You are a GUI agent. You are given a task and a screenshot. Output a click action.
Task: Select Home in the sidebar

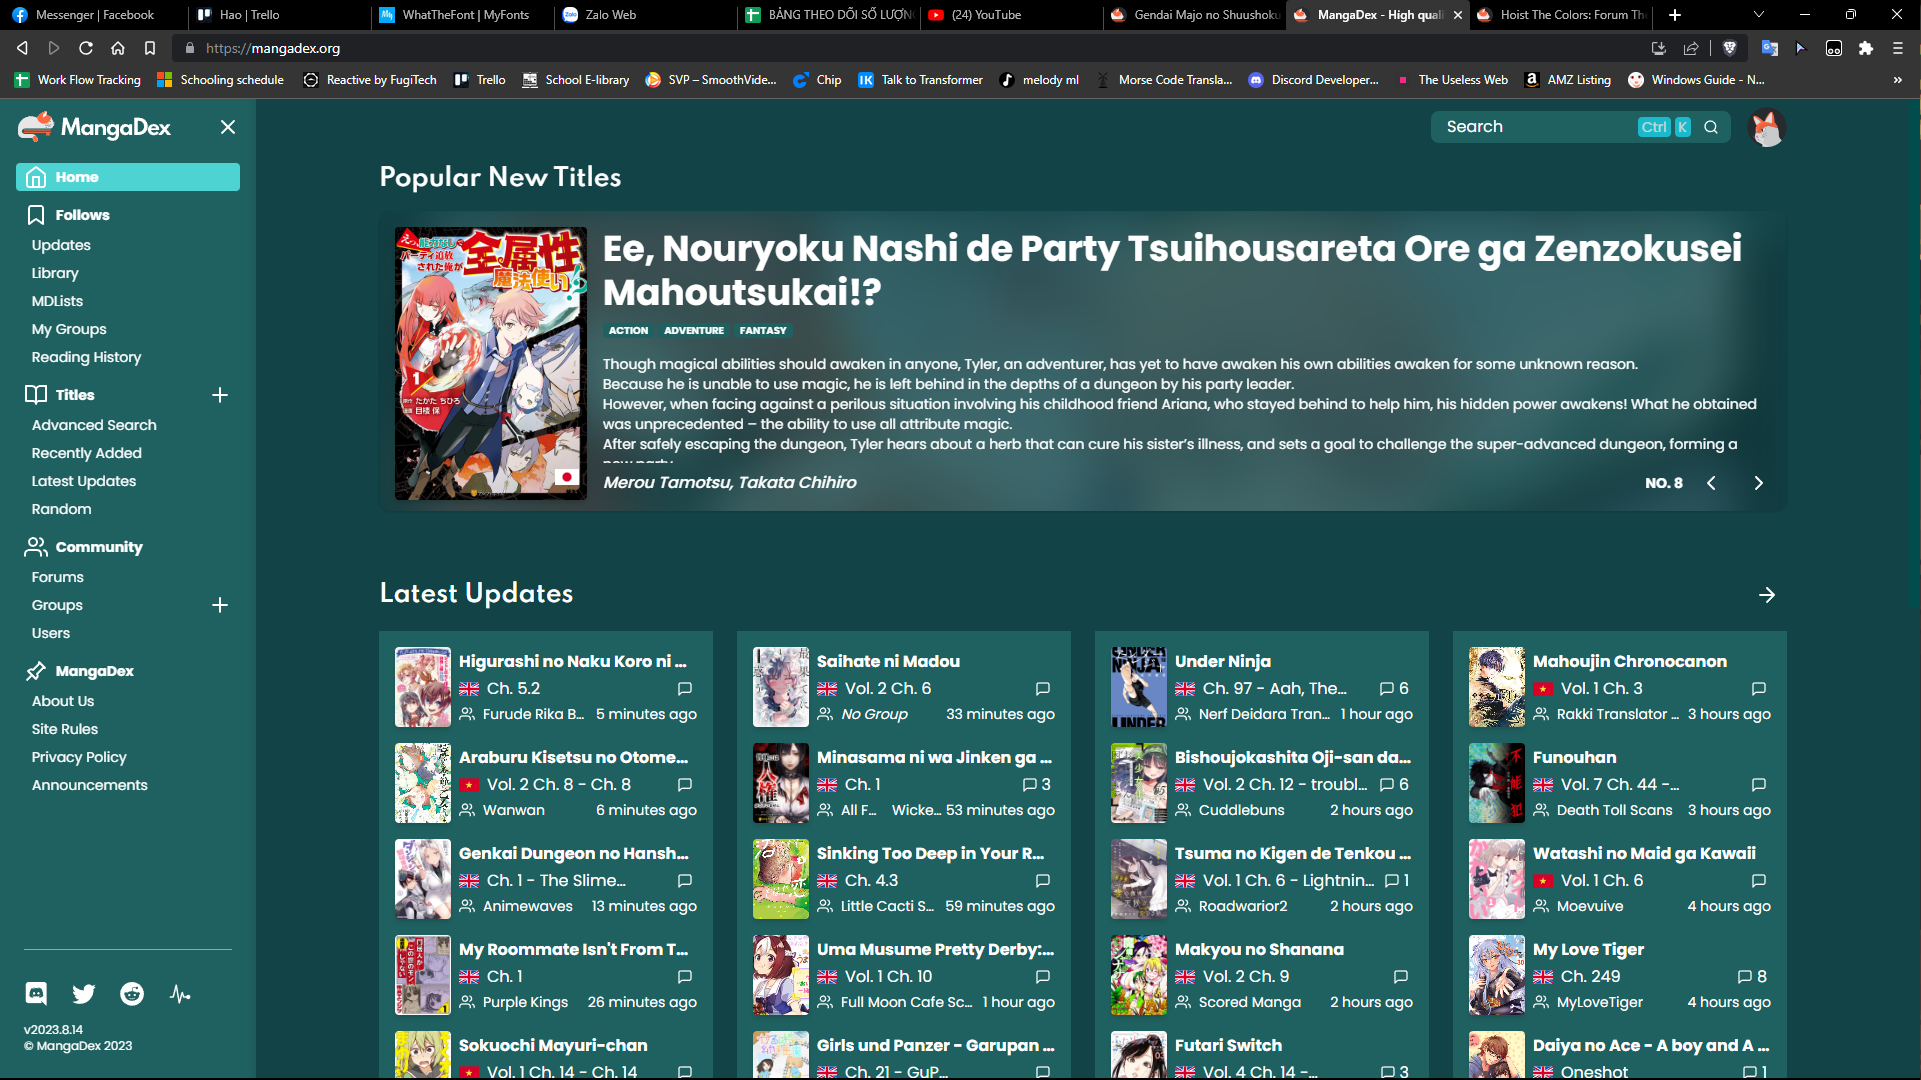click(128, 177)
